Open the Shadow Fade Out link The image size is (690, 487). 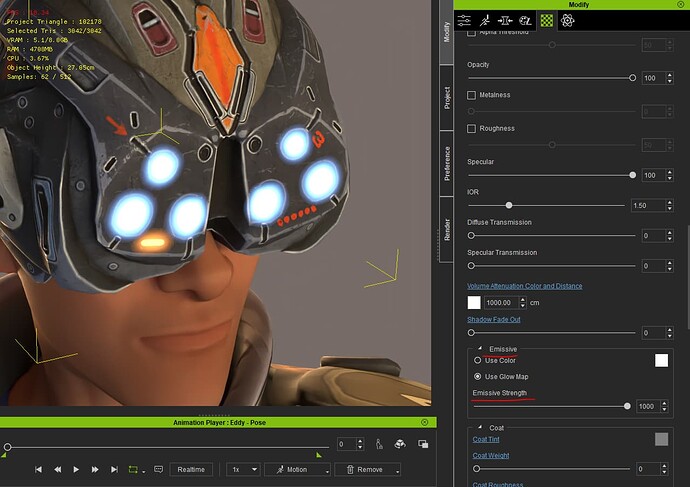[494, 319]
